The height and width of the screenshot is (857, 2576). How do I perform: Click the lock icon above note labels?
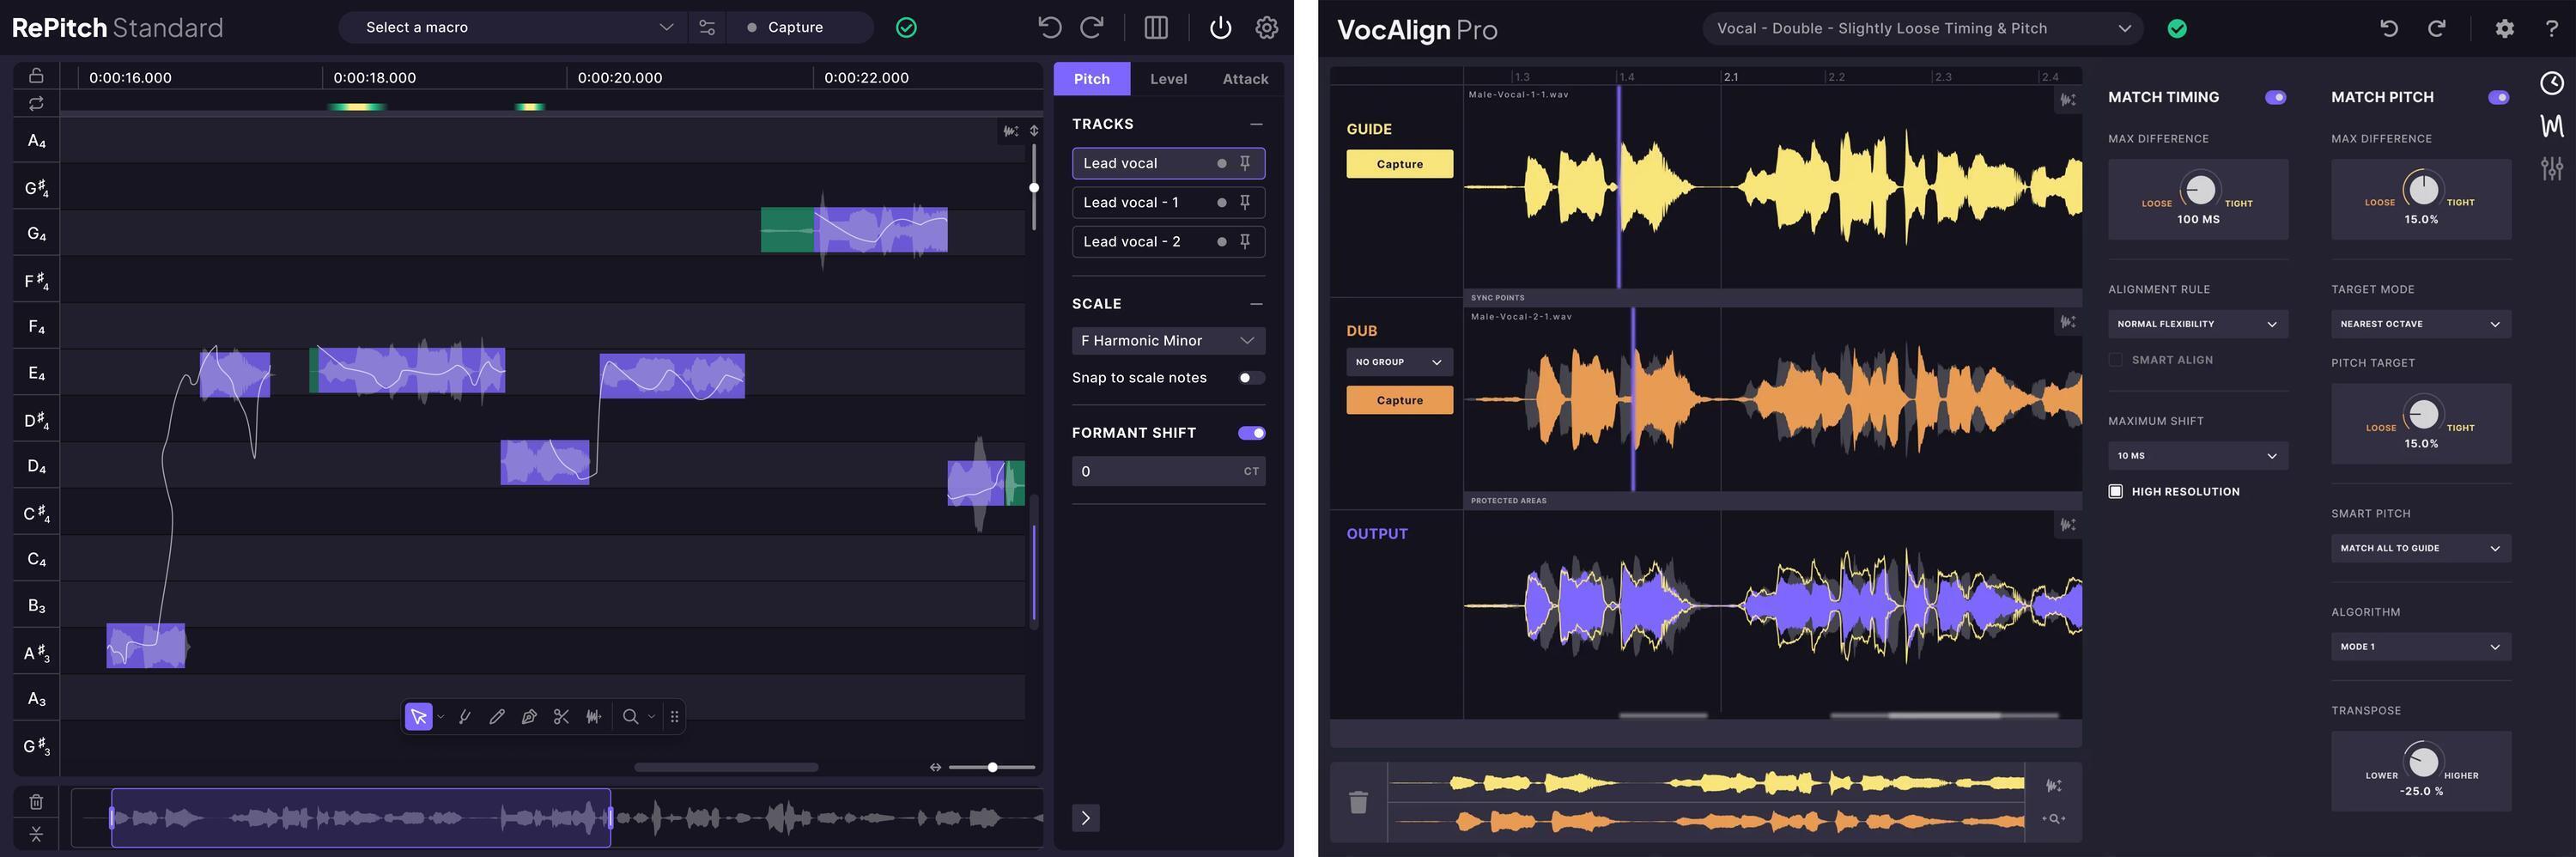pos(36,75)
